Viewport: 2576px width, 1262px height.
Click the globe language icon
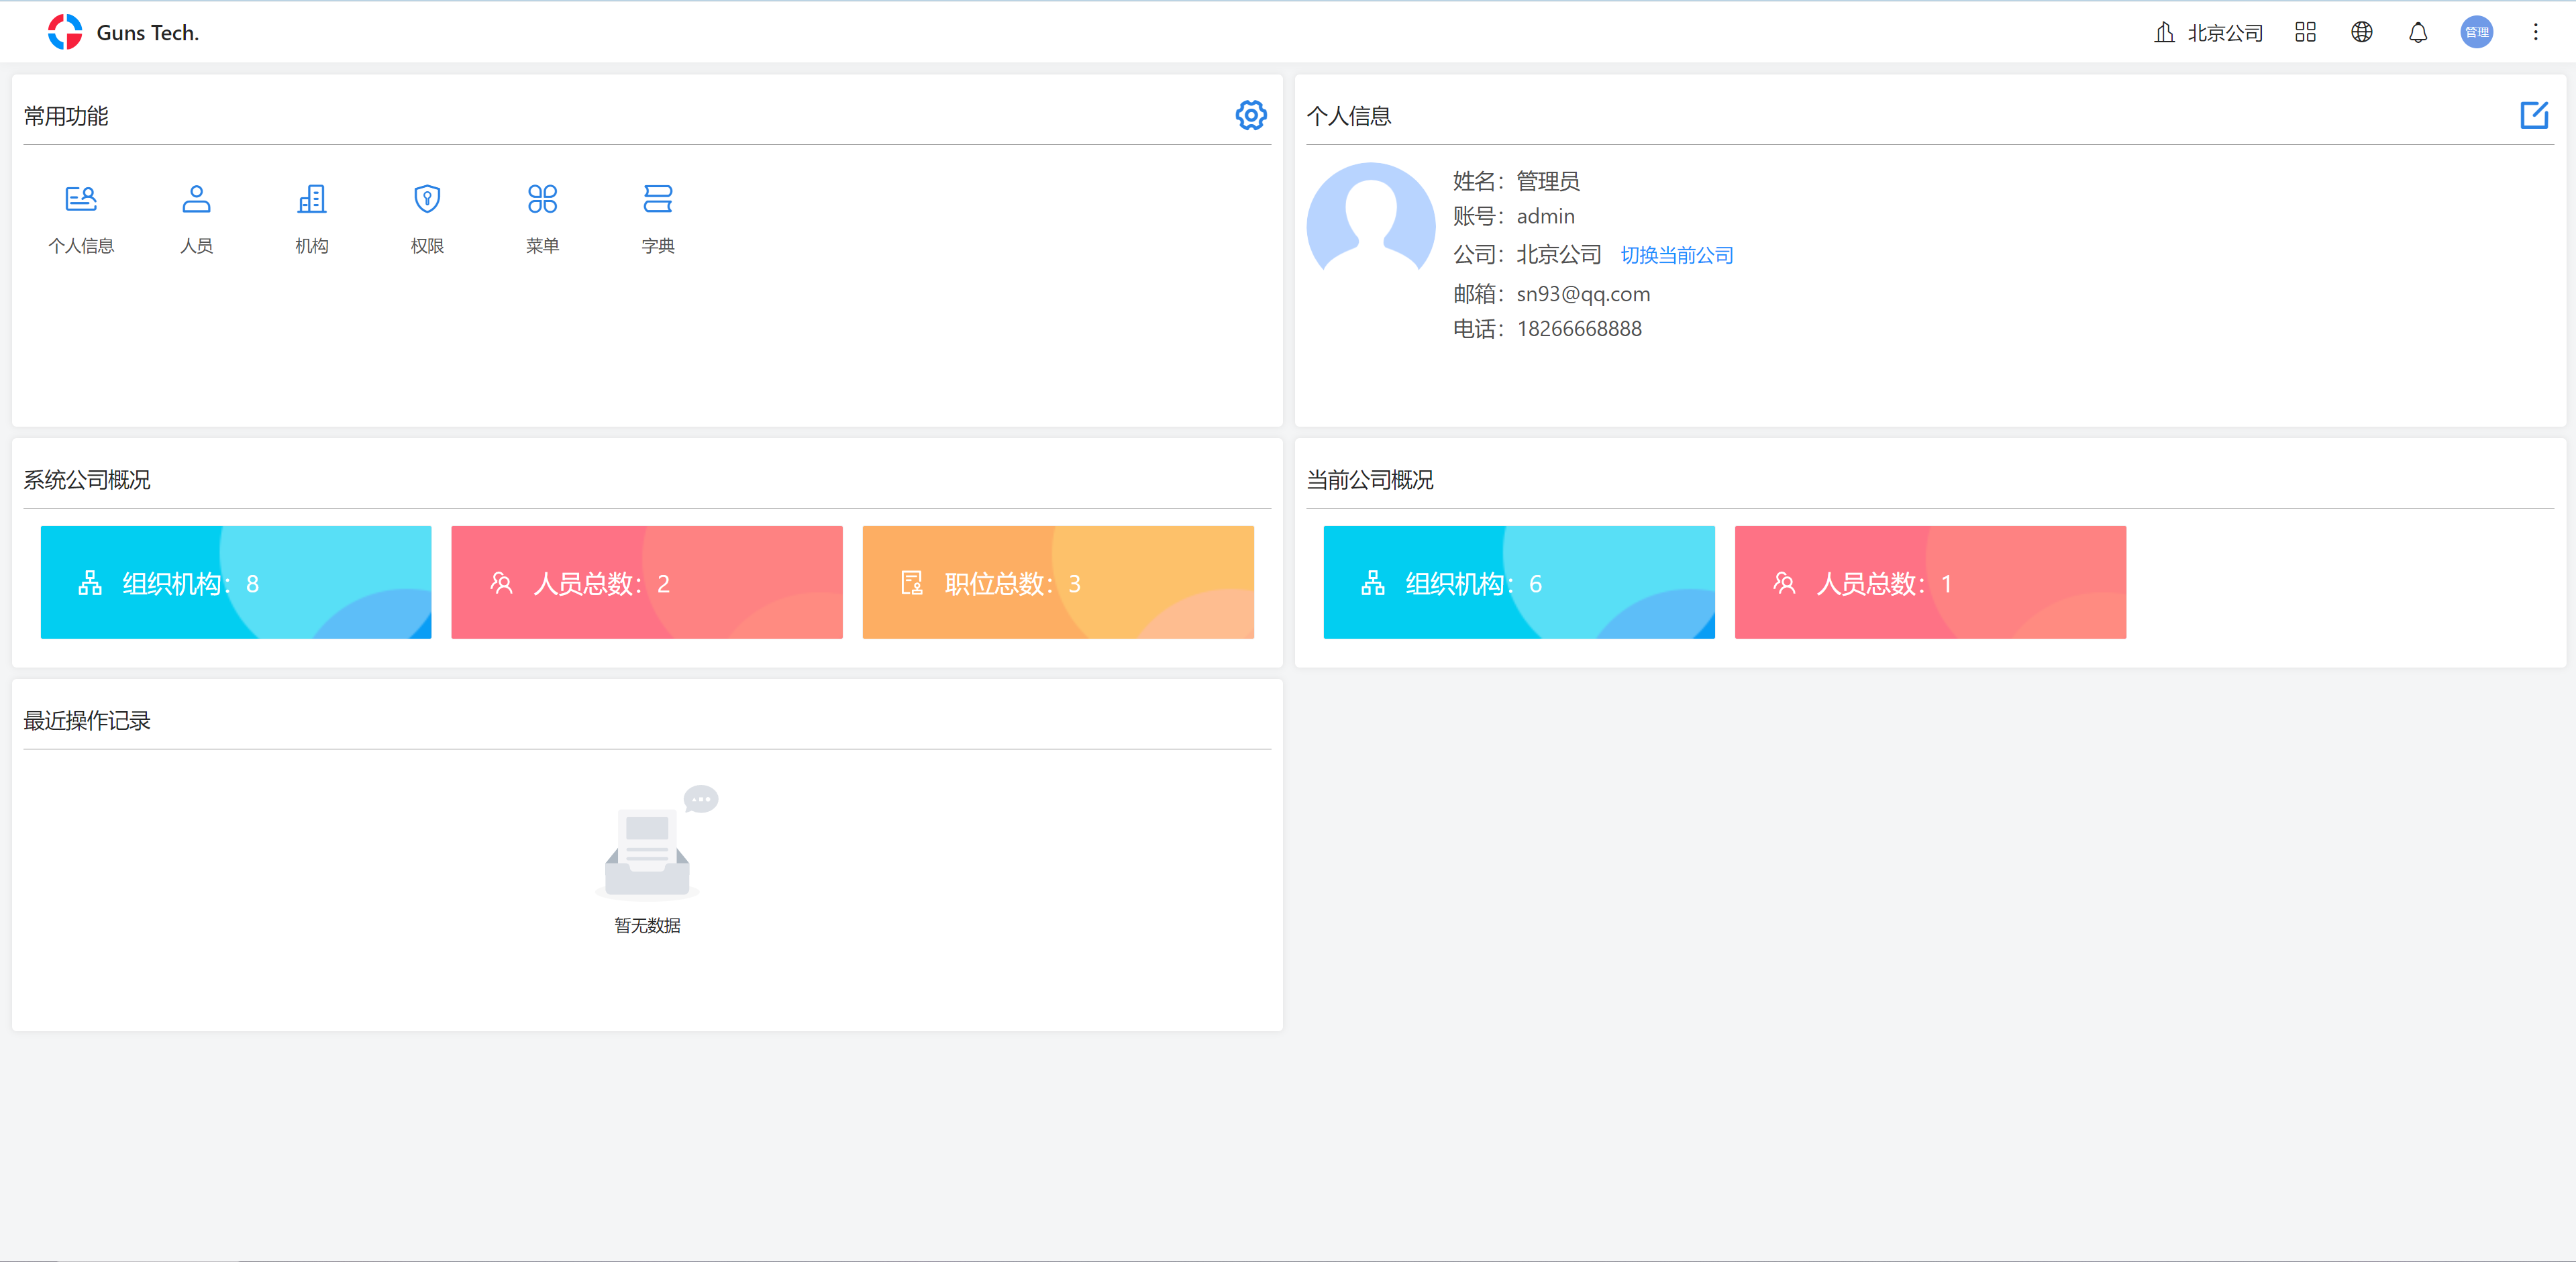pos(2361,33)
